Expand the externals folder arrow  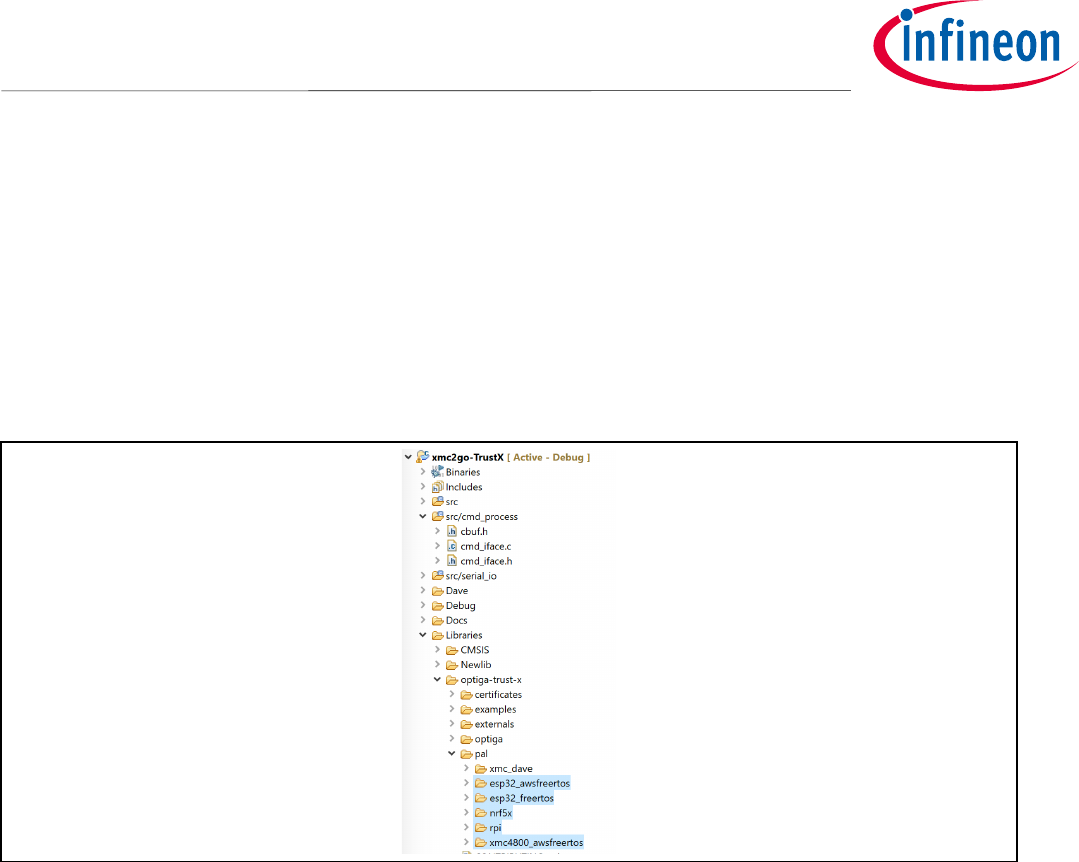(451, 724)
